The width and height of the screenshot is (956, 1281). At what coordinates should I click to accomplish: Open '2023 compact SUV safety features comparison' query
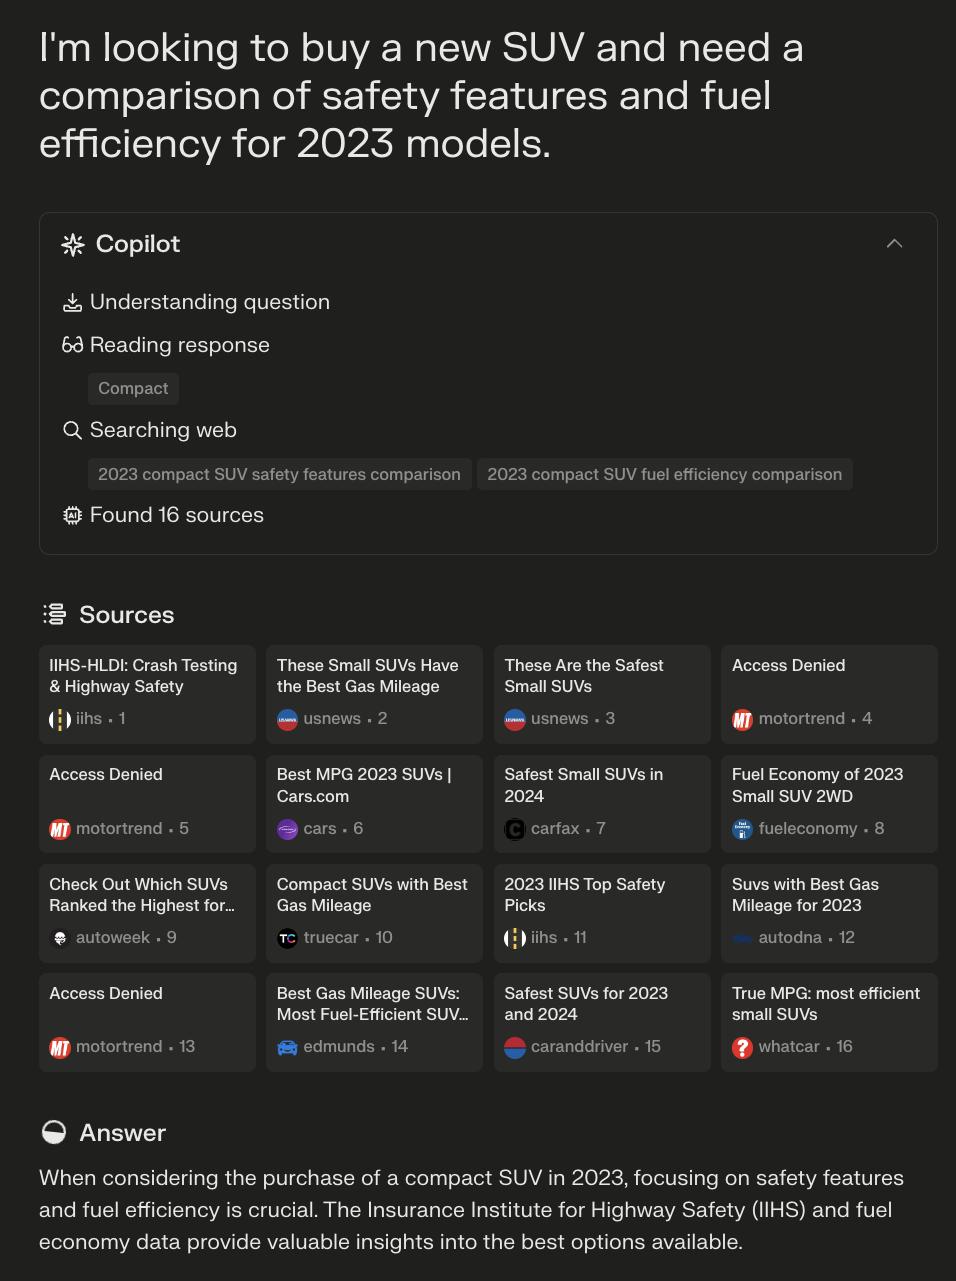[x=279, y=474]
